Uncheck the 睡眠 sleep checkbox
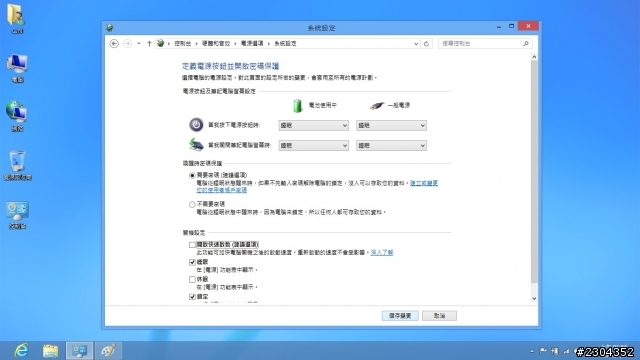This screenshot has height=360, width=640. tap(192, 262)
